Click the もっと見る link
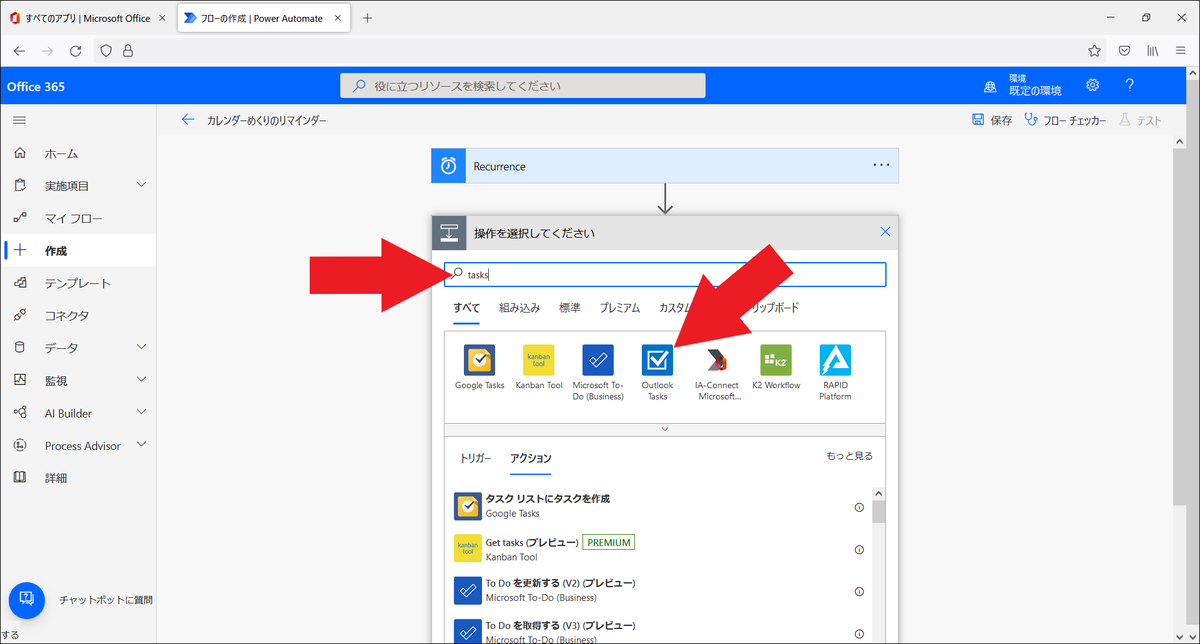Screen dimensions: 1200x644 coord(849,456)
